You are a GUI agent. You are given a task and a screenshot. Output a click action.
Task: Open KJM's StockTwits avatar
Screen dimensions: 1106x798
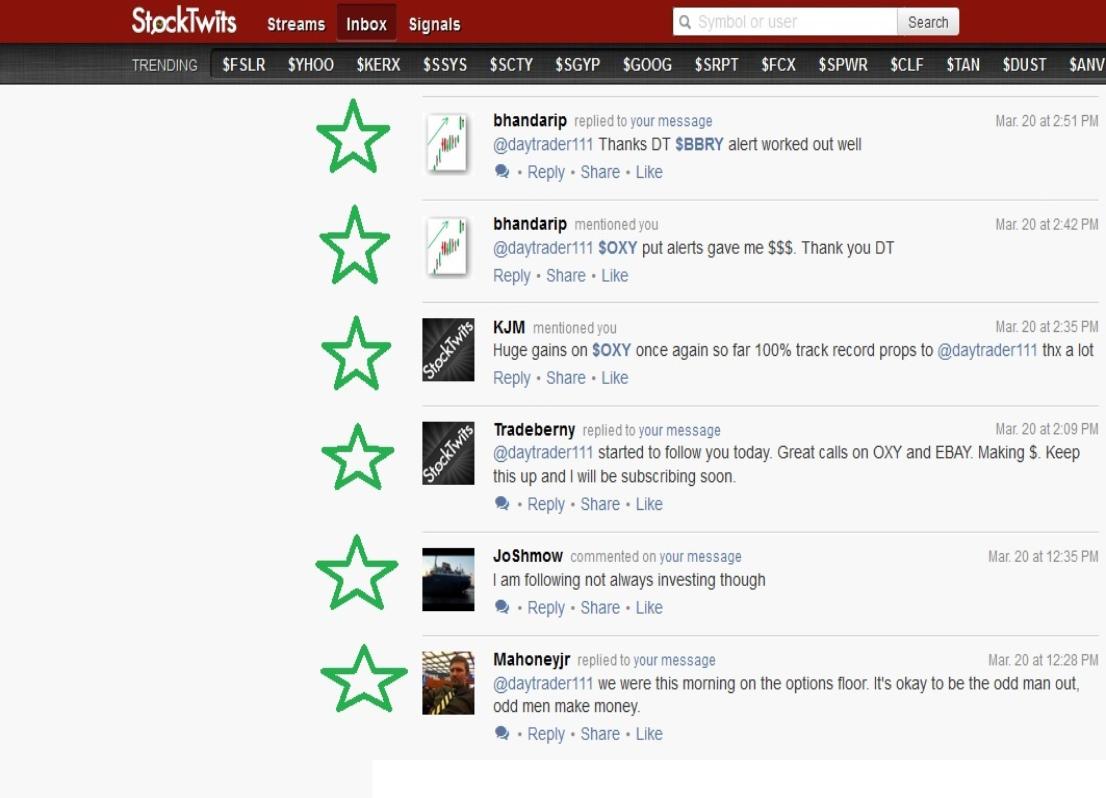448,349
